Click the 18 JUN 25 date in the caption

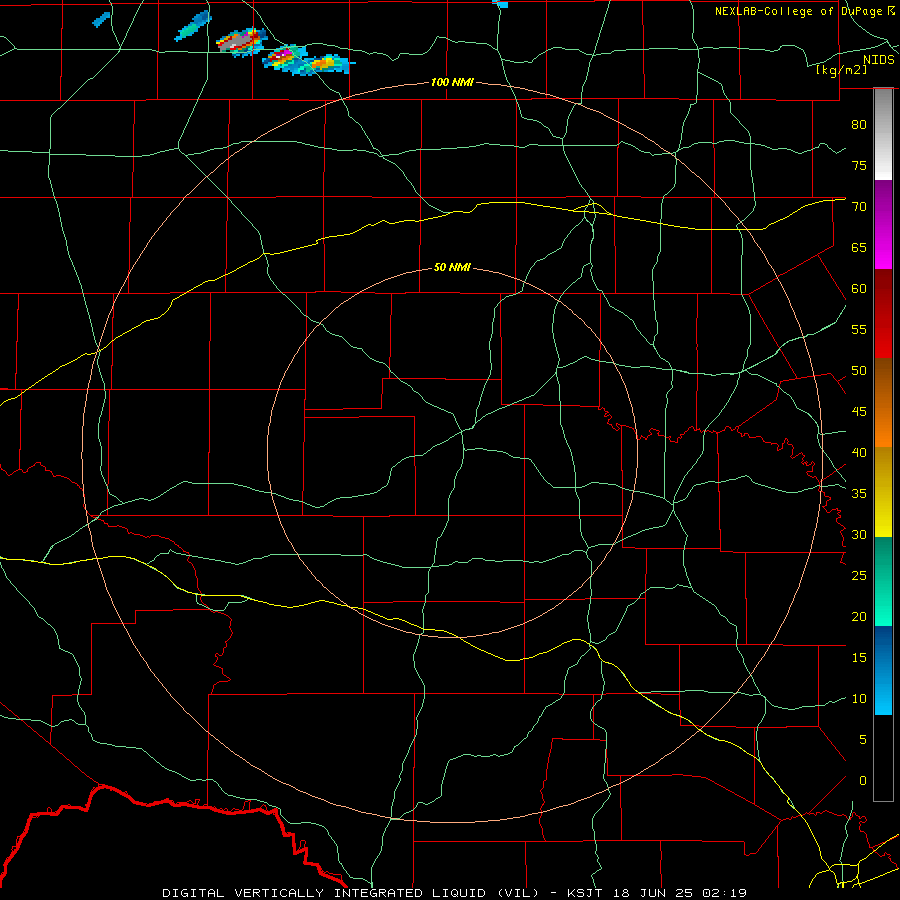point(654,893)
